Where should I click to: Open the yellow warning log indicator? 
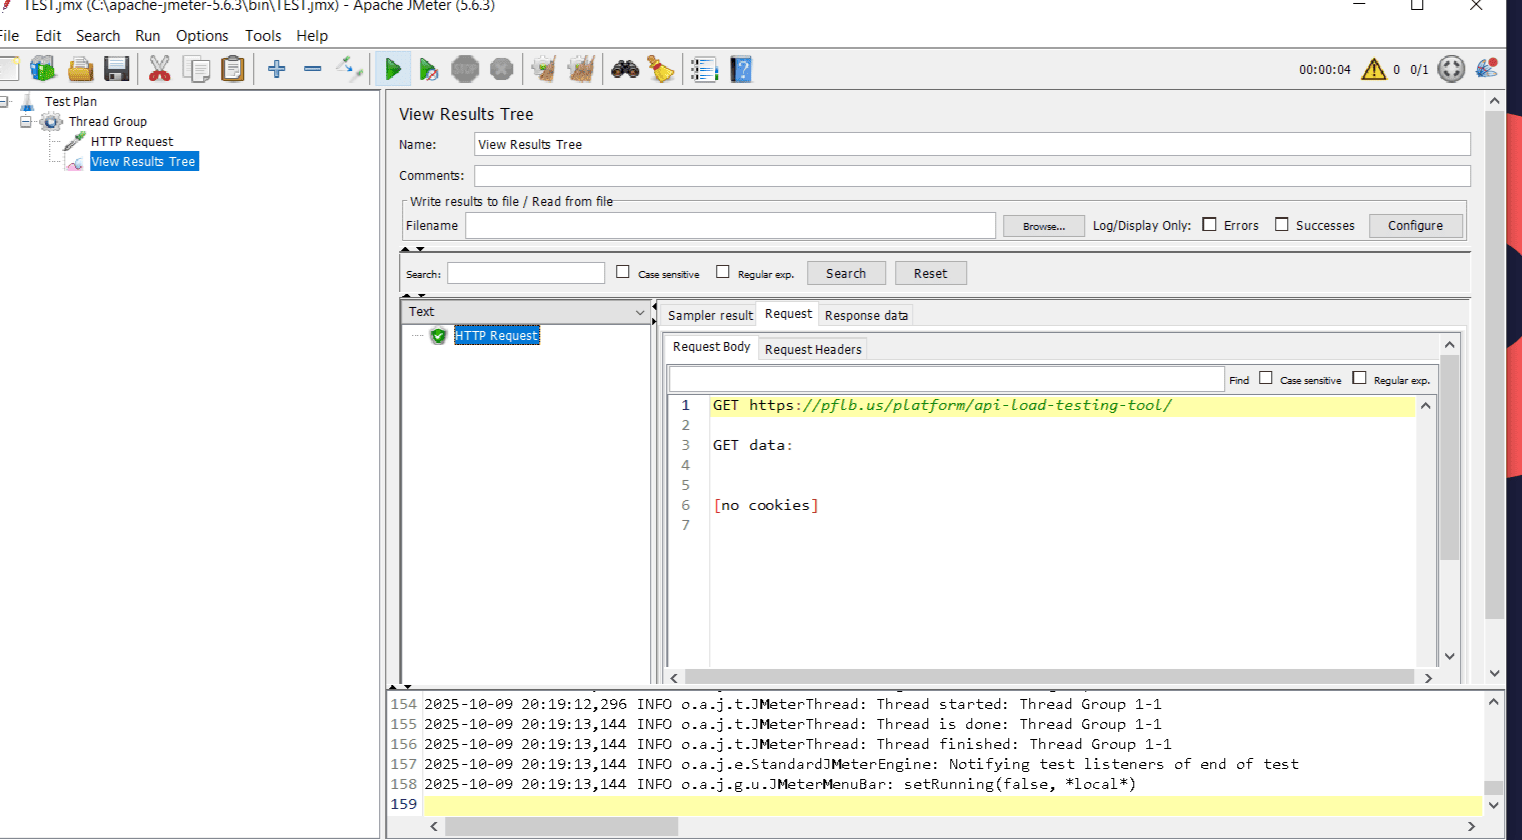(1374, 69)
